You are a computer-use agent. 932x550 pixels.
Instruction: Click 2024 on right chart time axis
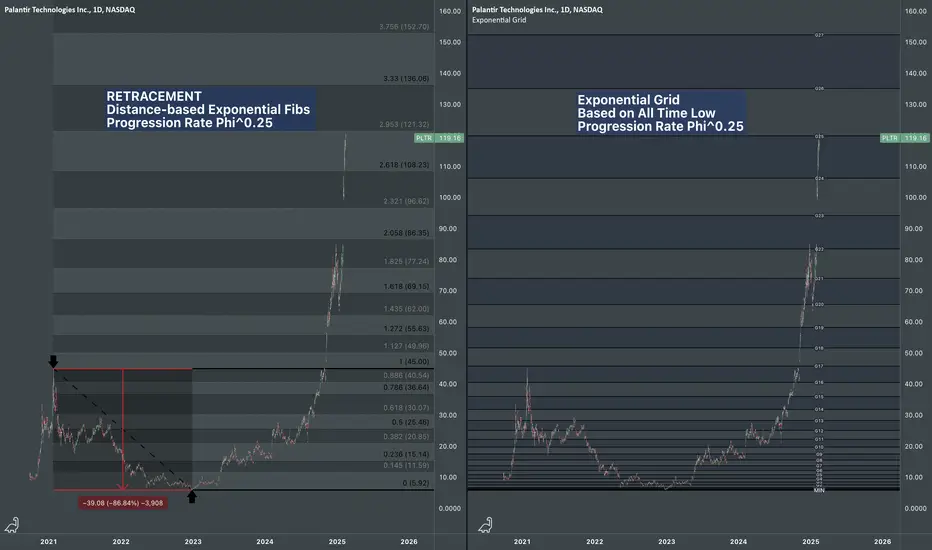coord(738,542)
